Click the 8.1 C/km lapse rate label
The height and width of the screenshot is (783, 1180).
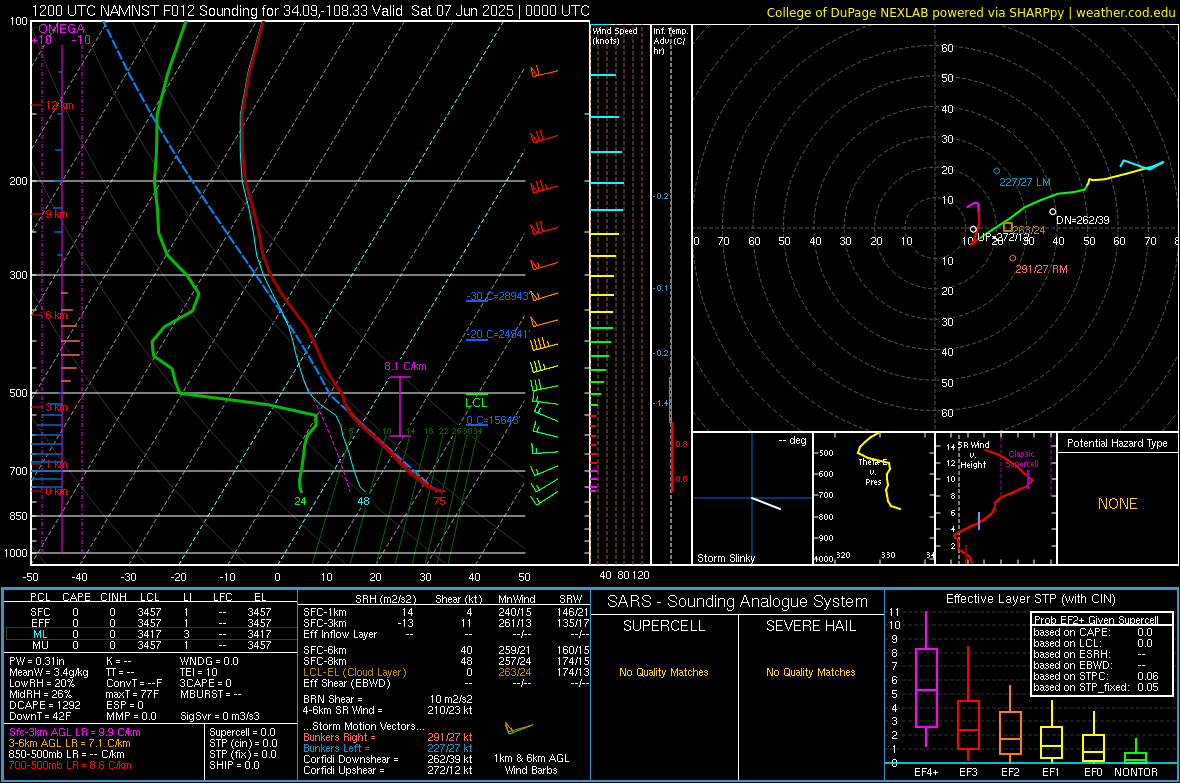click(x=405, y=367)
